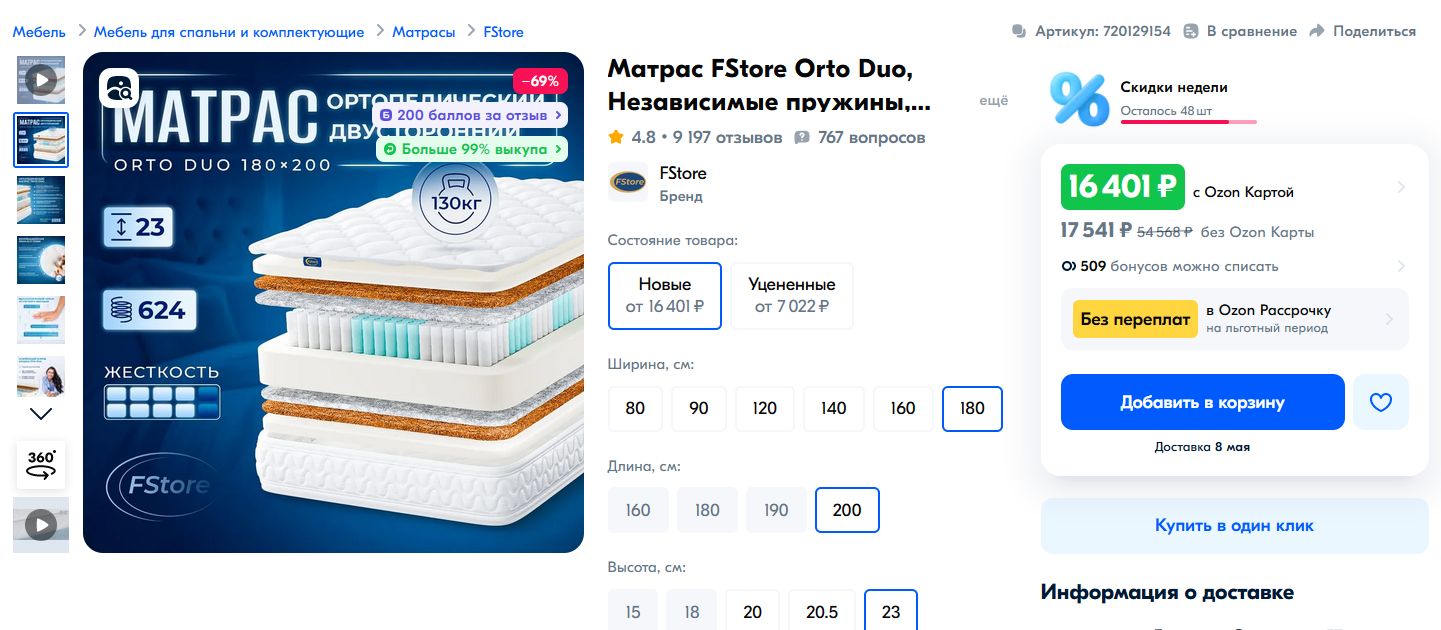The image size is (1441, 630).
Task: Click the Share arrow icon
Action: [x=1317, y=31]
